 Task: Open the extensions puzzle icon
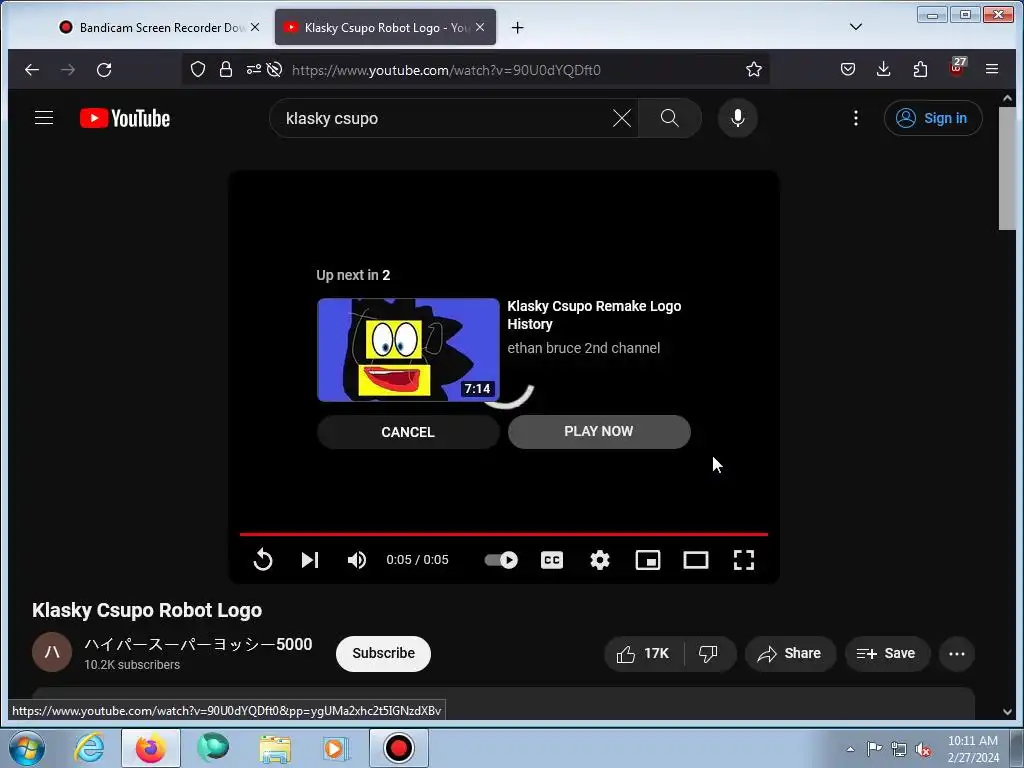(920, 69)
